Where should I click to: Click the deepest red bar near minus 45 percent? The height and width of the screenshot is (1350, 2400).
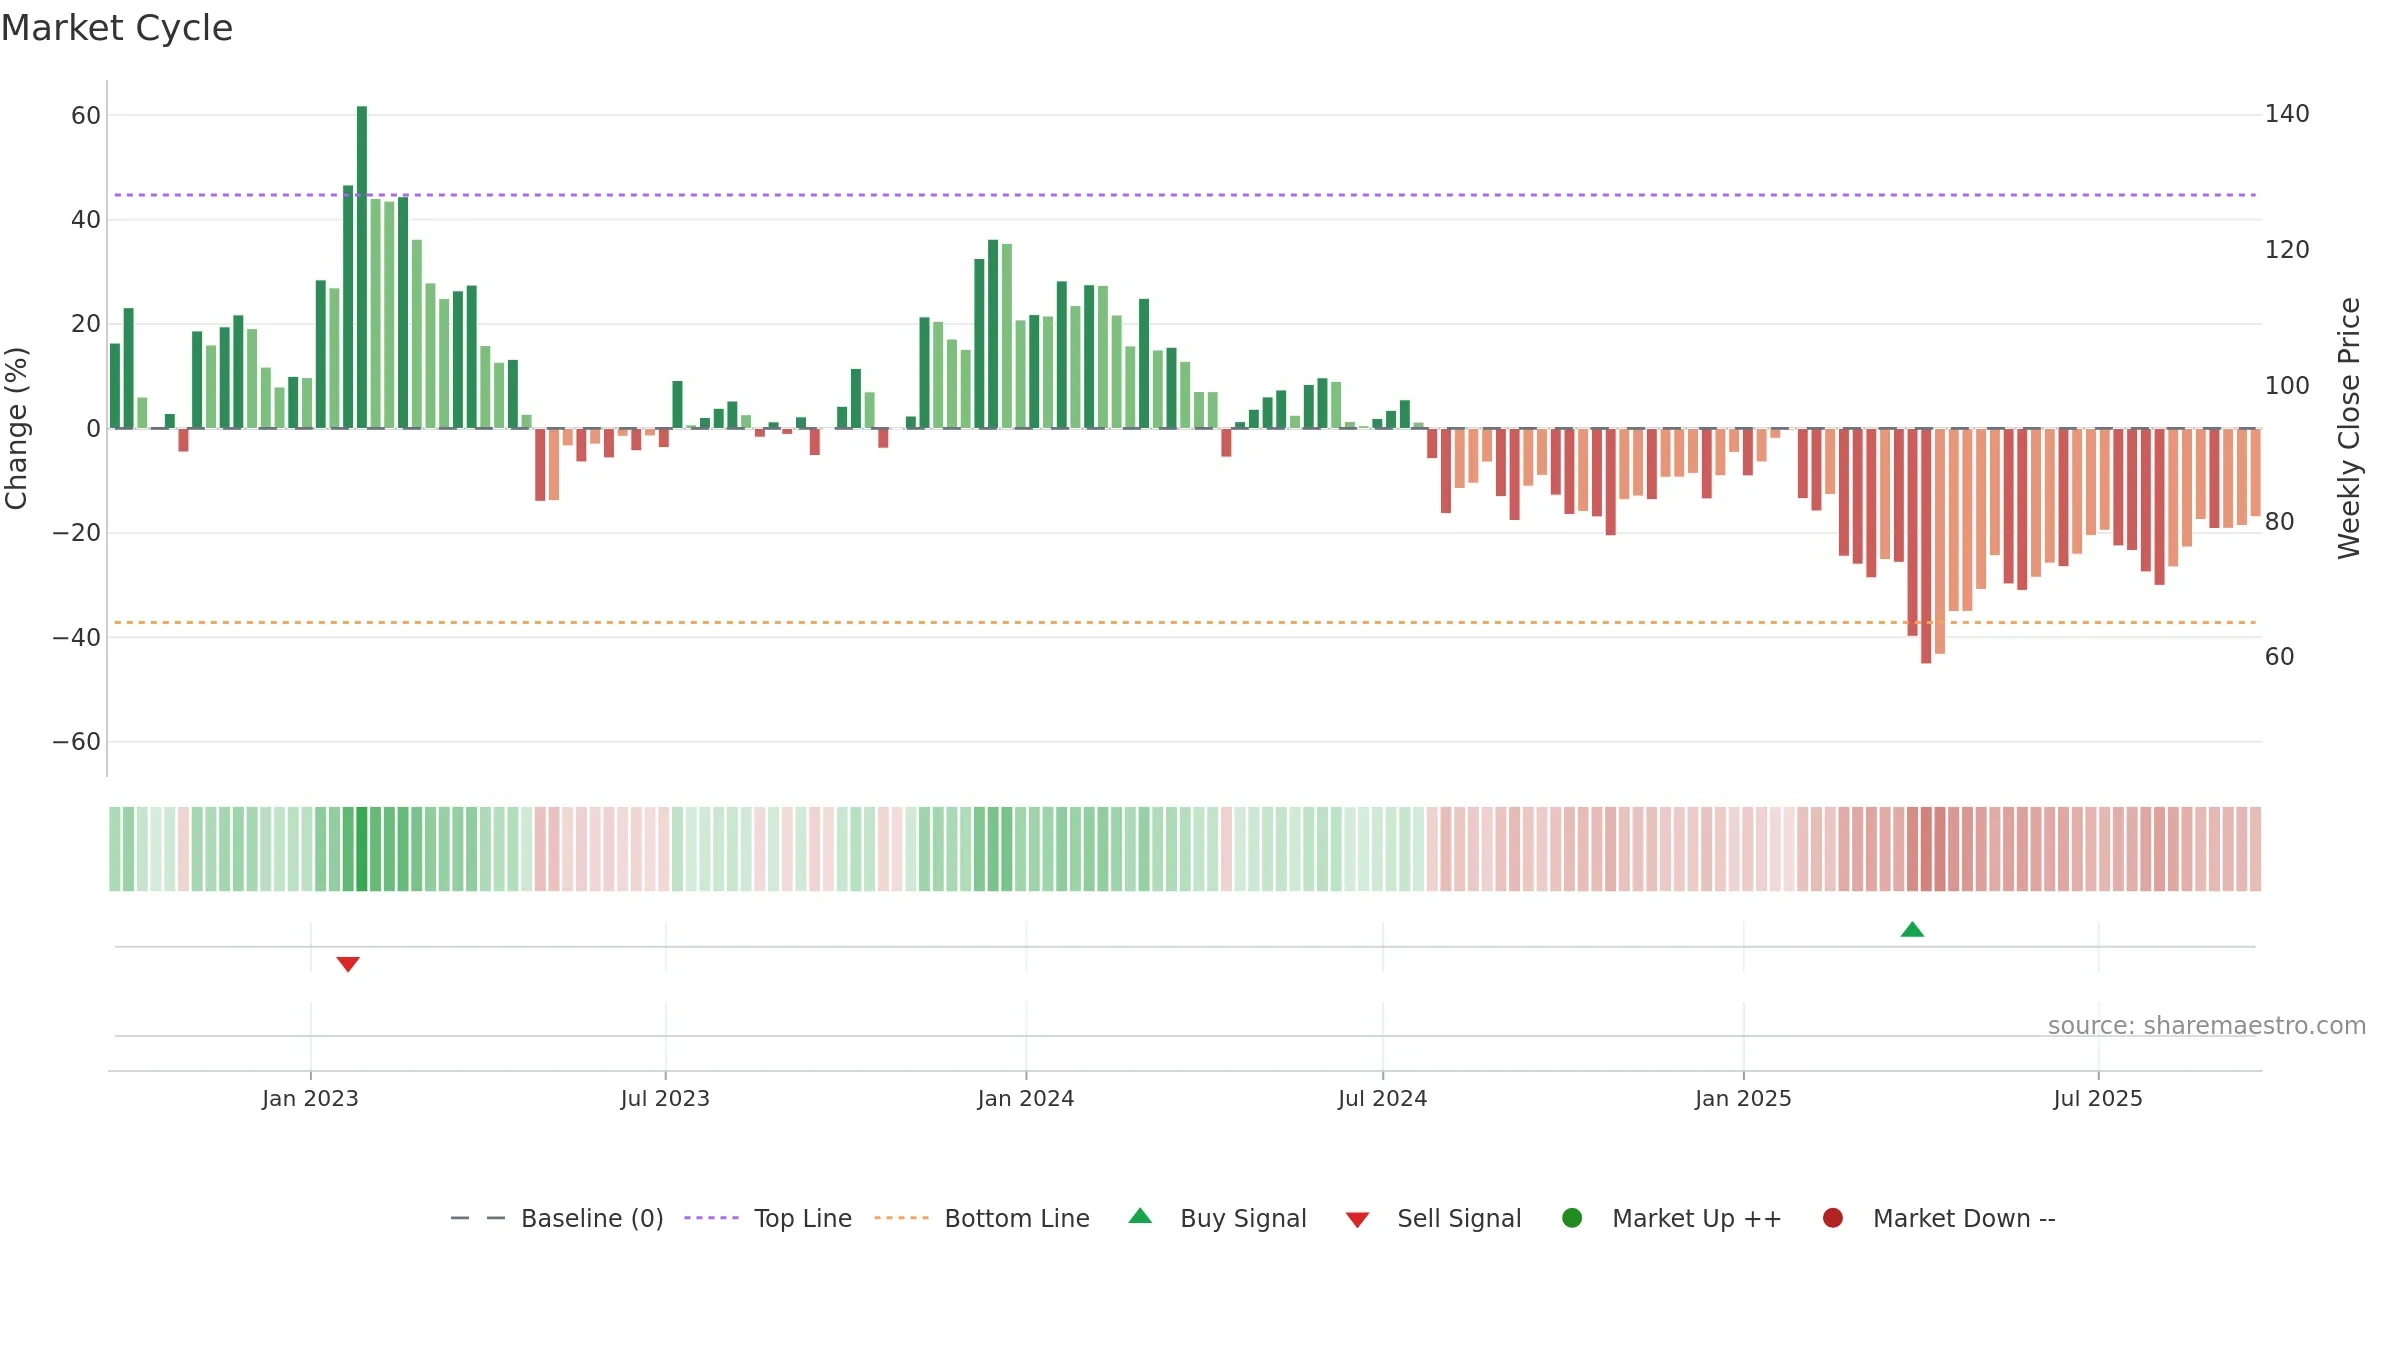click(x=1926, y=546)
